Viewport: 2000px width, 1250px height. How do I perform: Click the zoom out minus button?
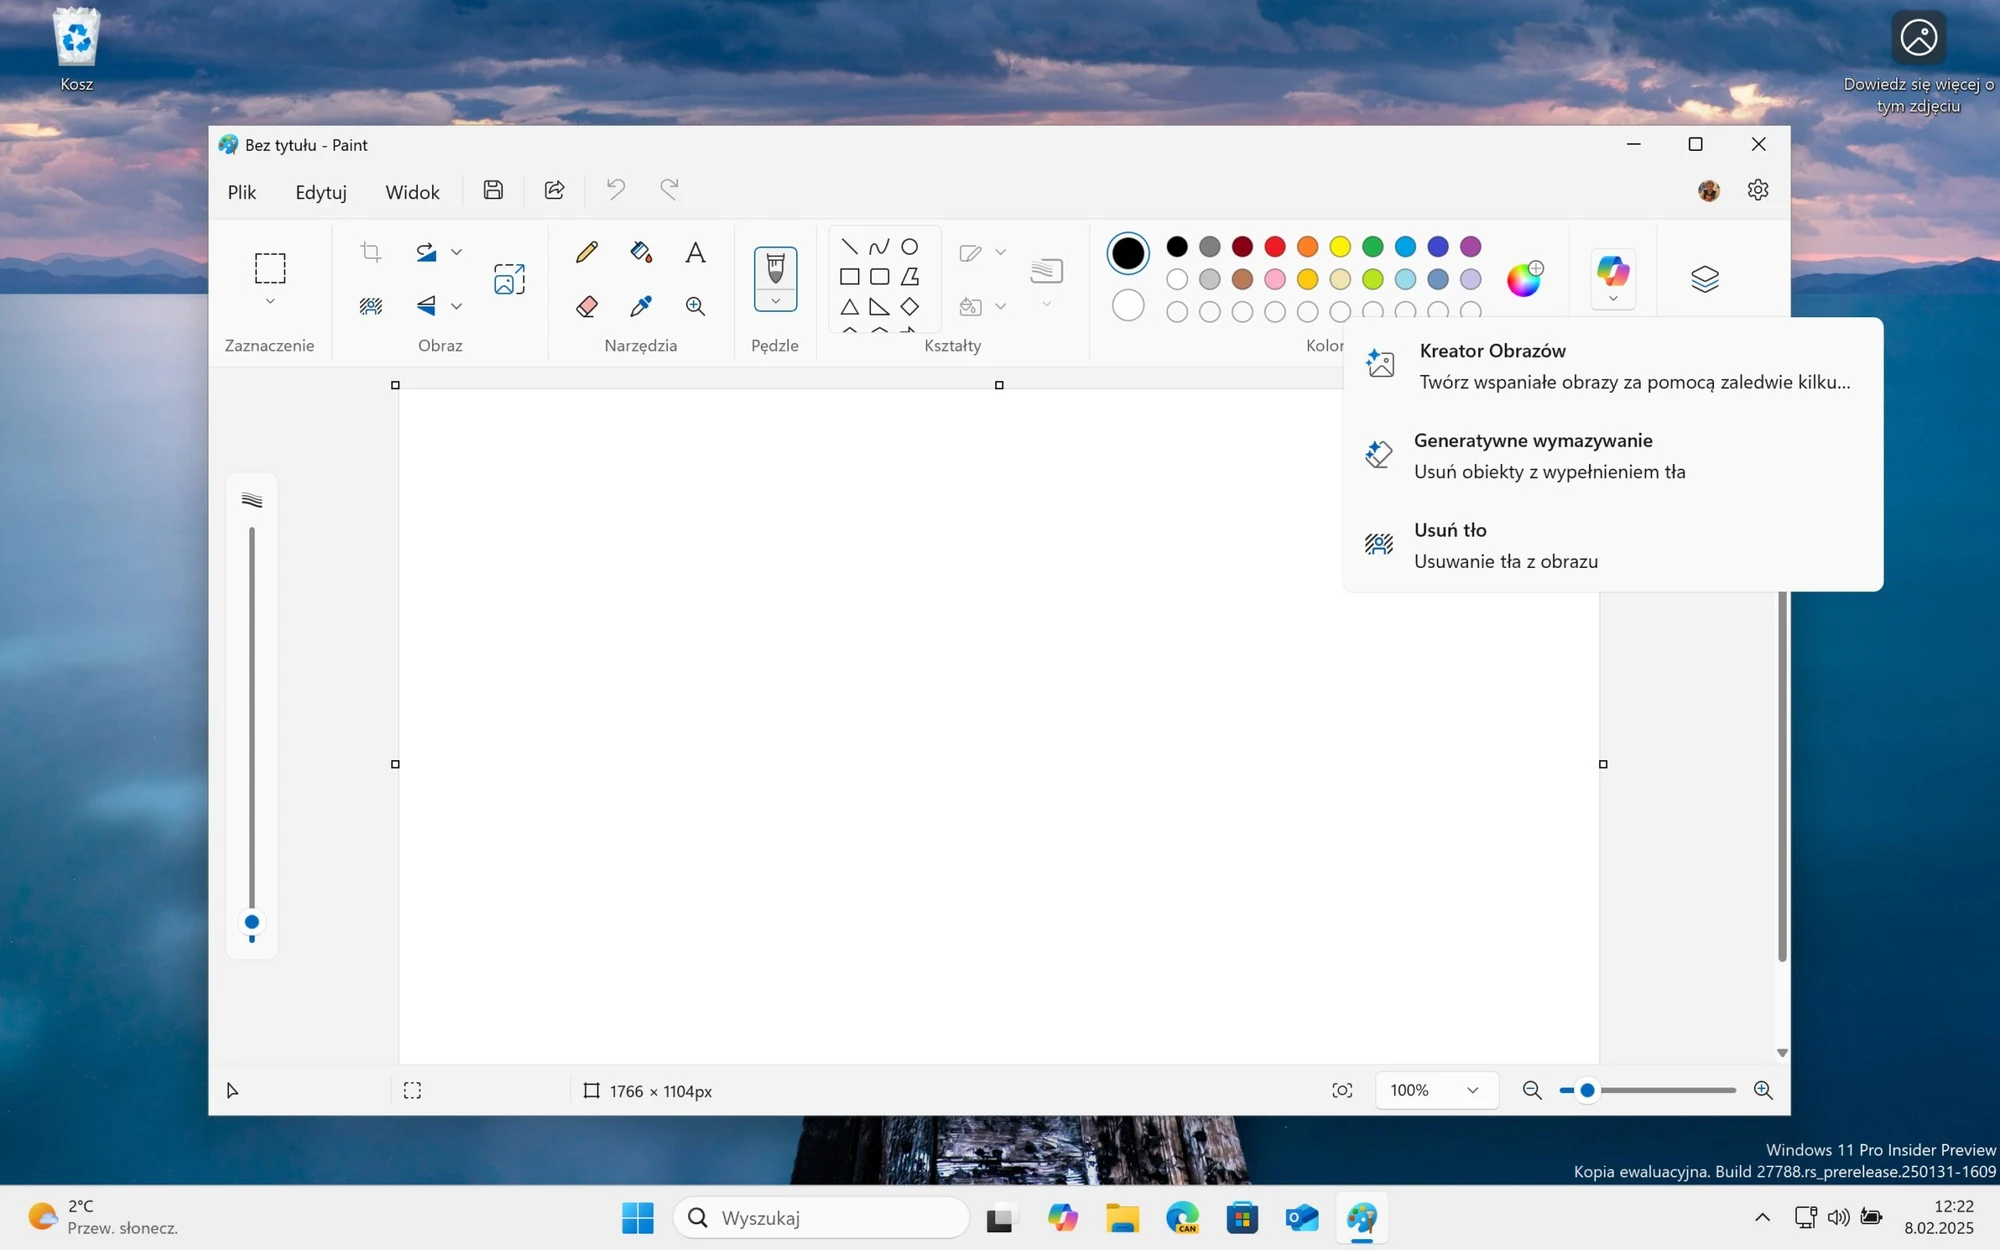pyautogui.click(x=1531, y=1090)
